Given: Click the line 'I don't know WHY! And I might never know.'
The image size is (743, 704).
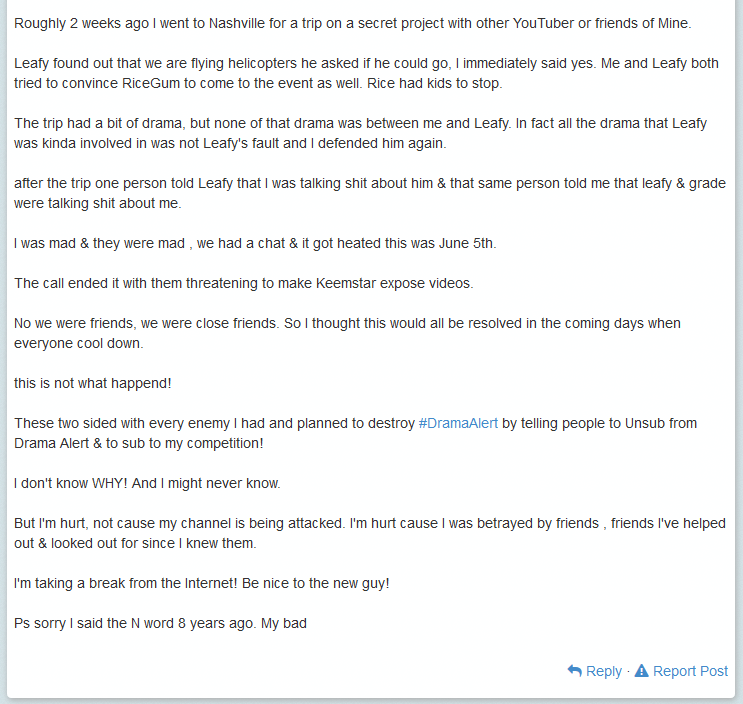Looking at the screenshot, I should [x=147, y=483].
